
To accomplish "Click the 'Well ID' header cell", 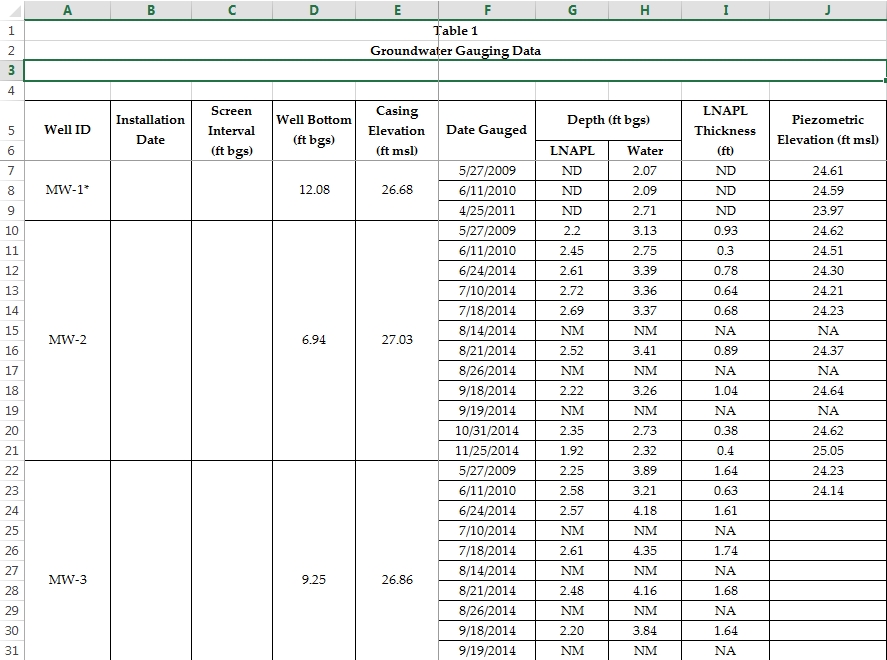I will click(67, 130).
